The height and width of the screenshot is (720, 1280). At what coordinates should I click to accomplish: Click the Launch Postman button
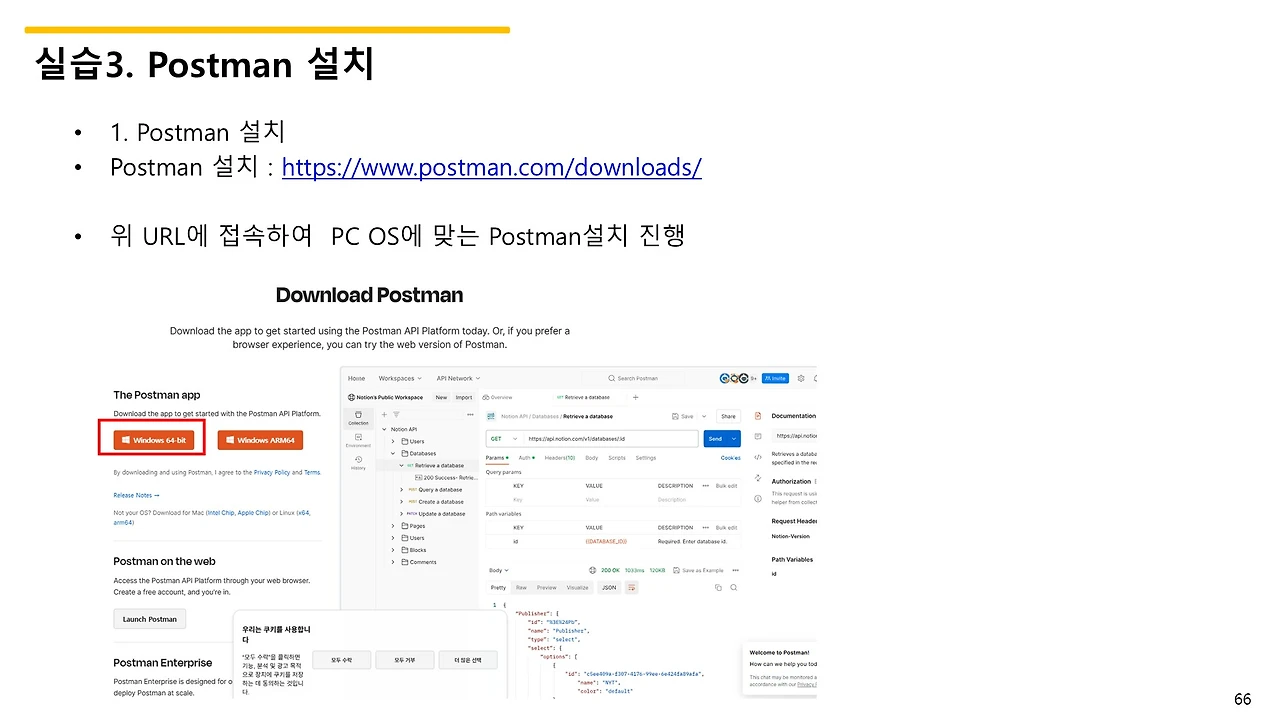[x=149, y=618]
